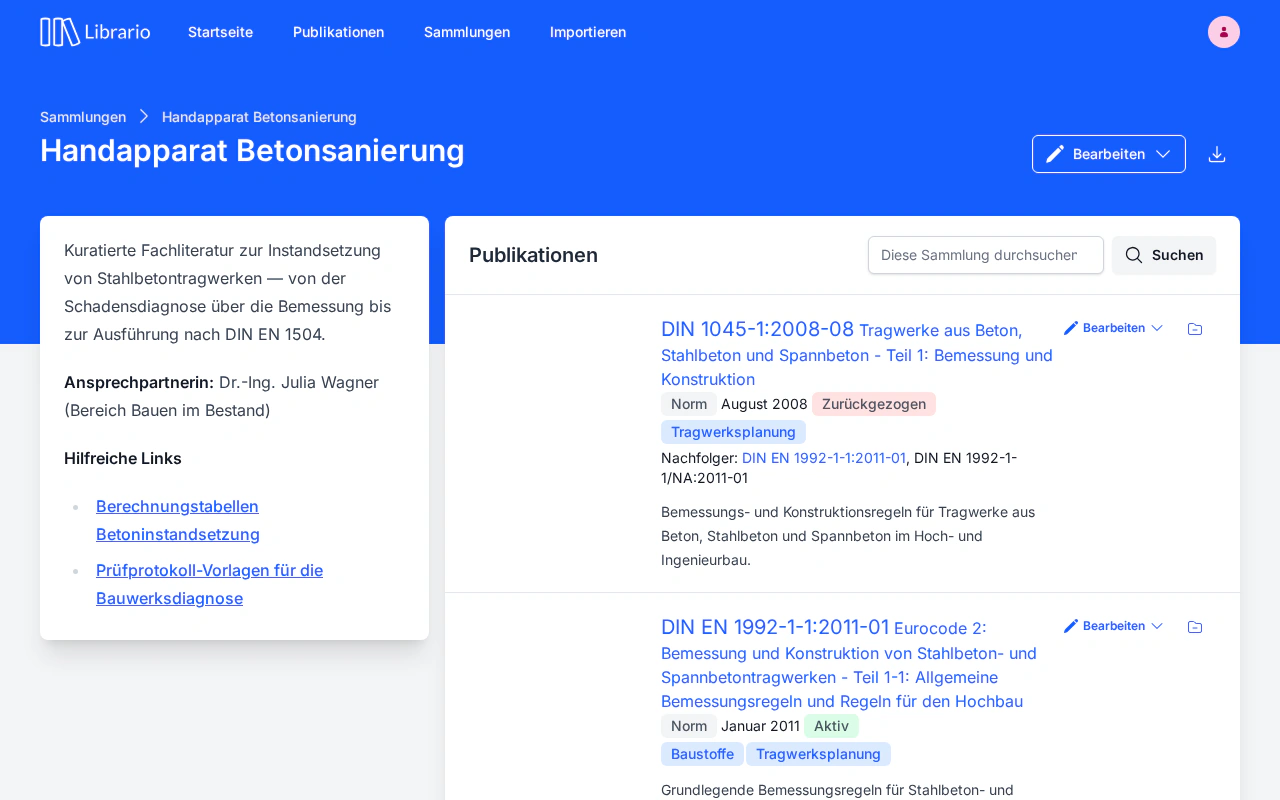Open Prüfprotokoll-Vorlagen für die Bauwerksdiagnose link

[209, 584]
